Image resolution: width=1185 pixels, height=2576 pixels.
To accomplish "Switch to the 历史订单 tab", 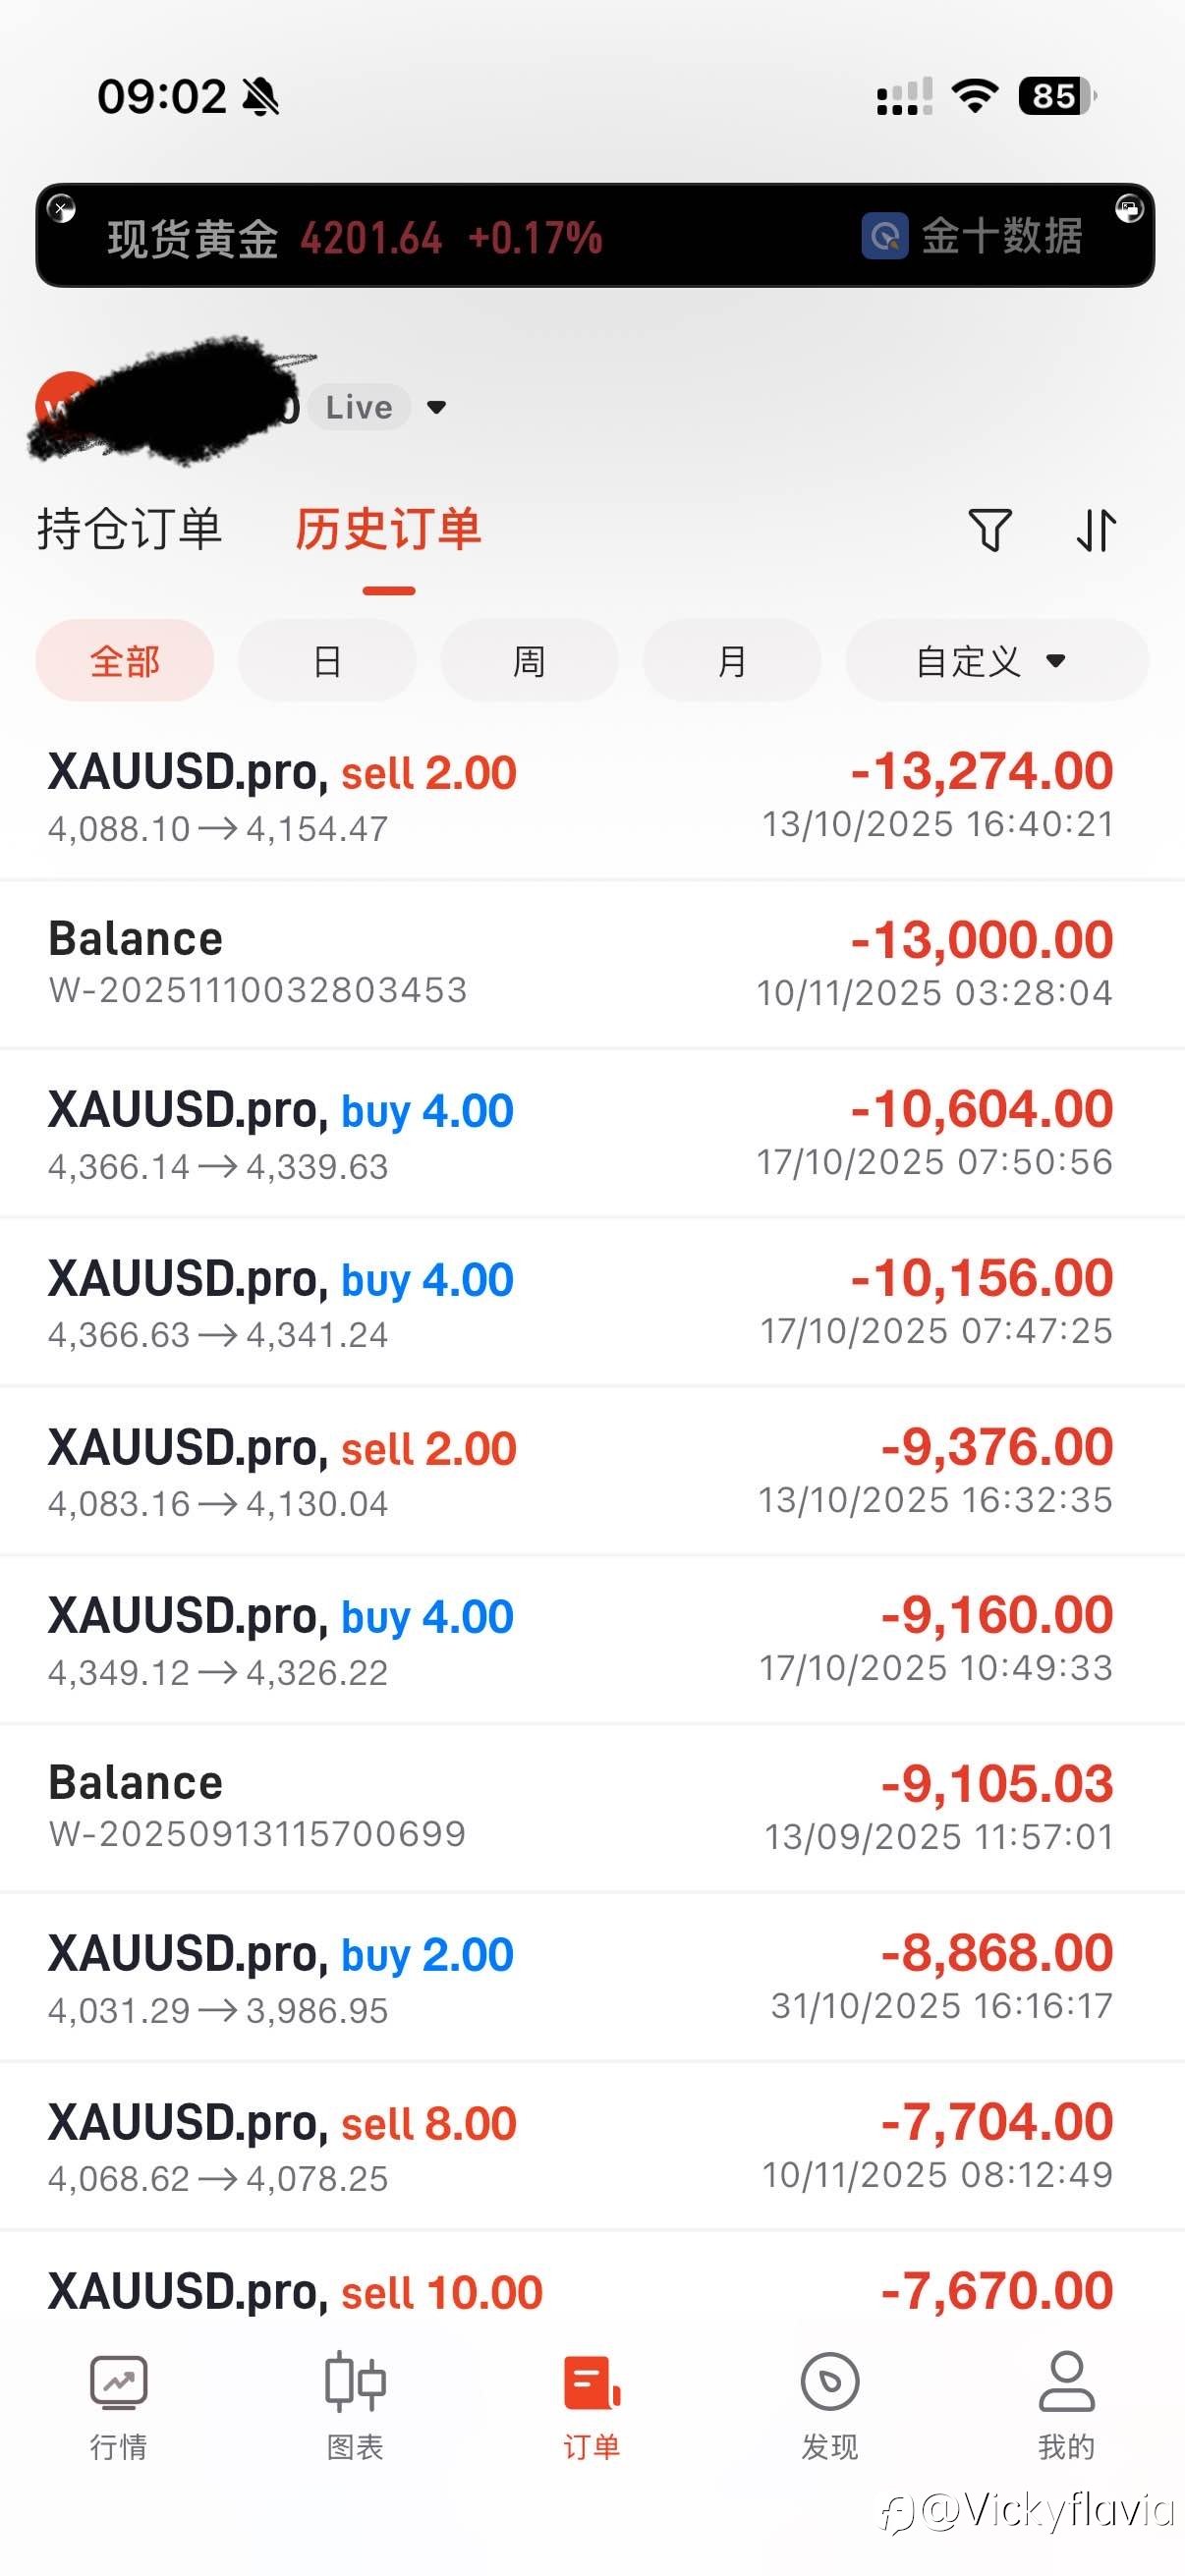I will 388,529.
